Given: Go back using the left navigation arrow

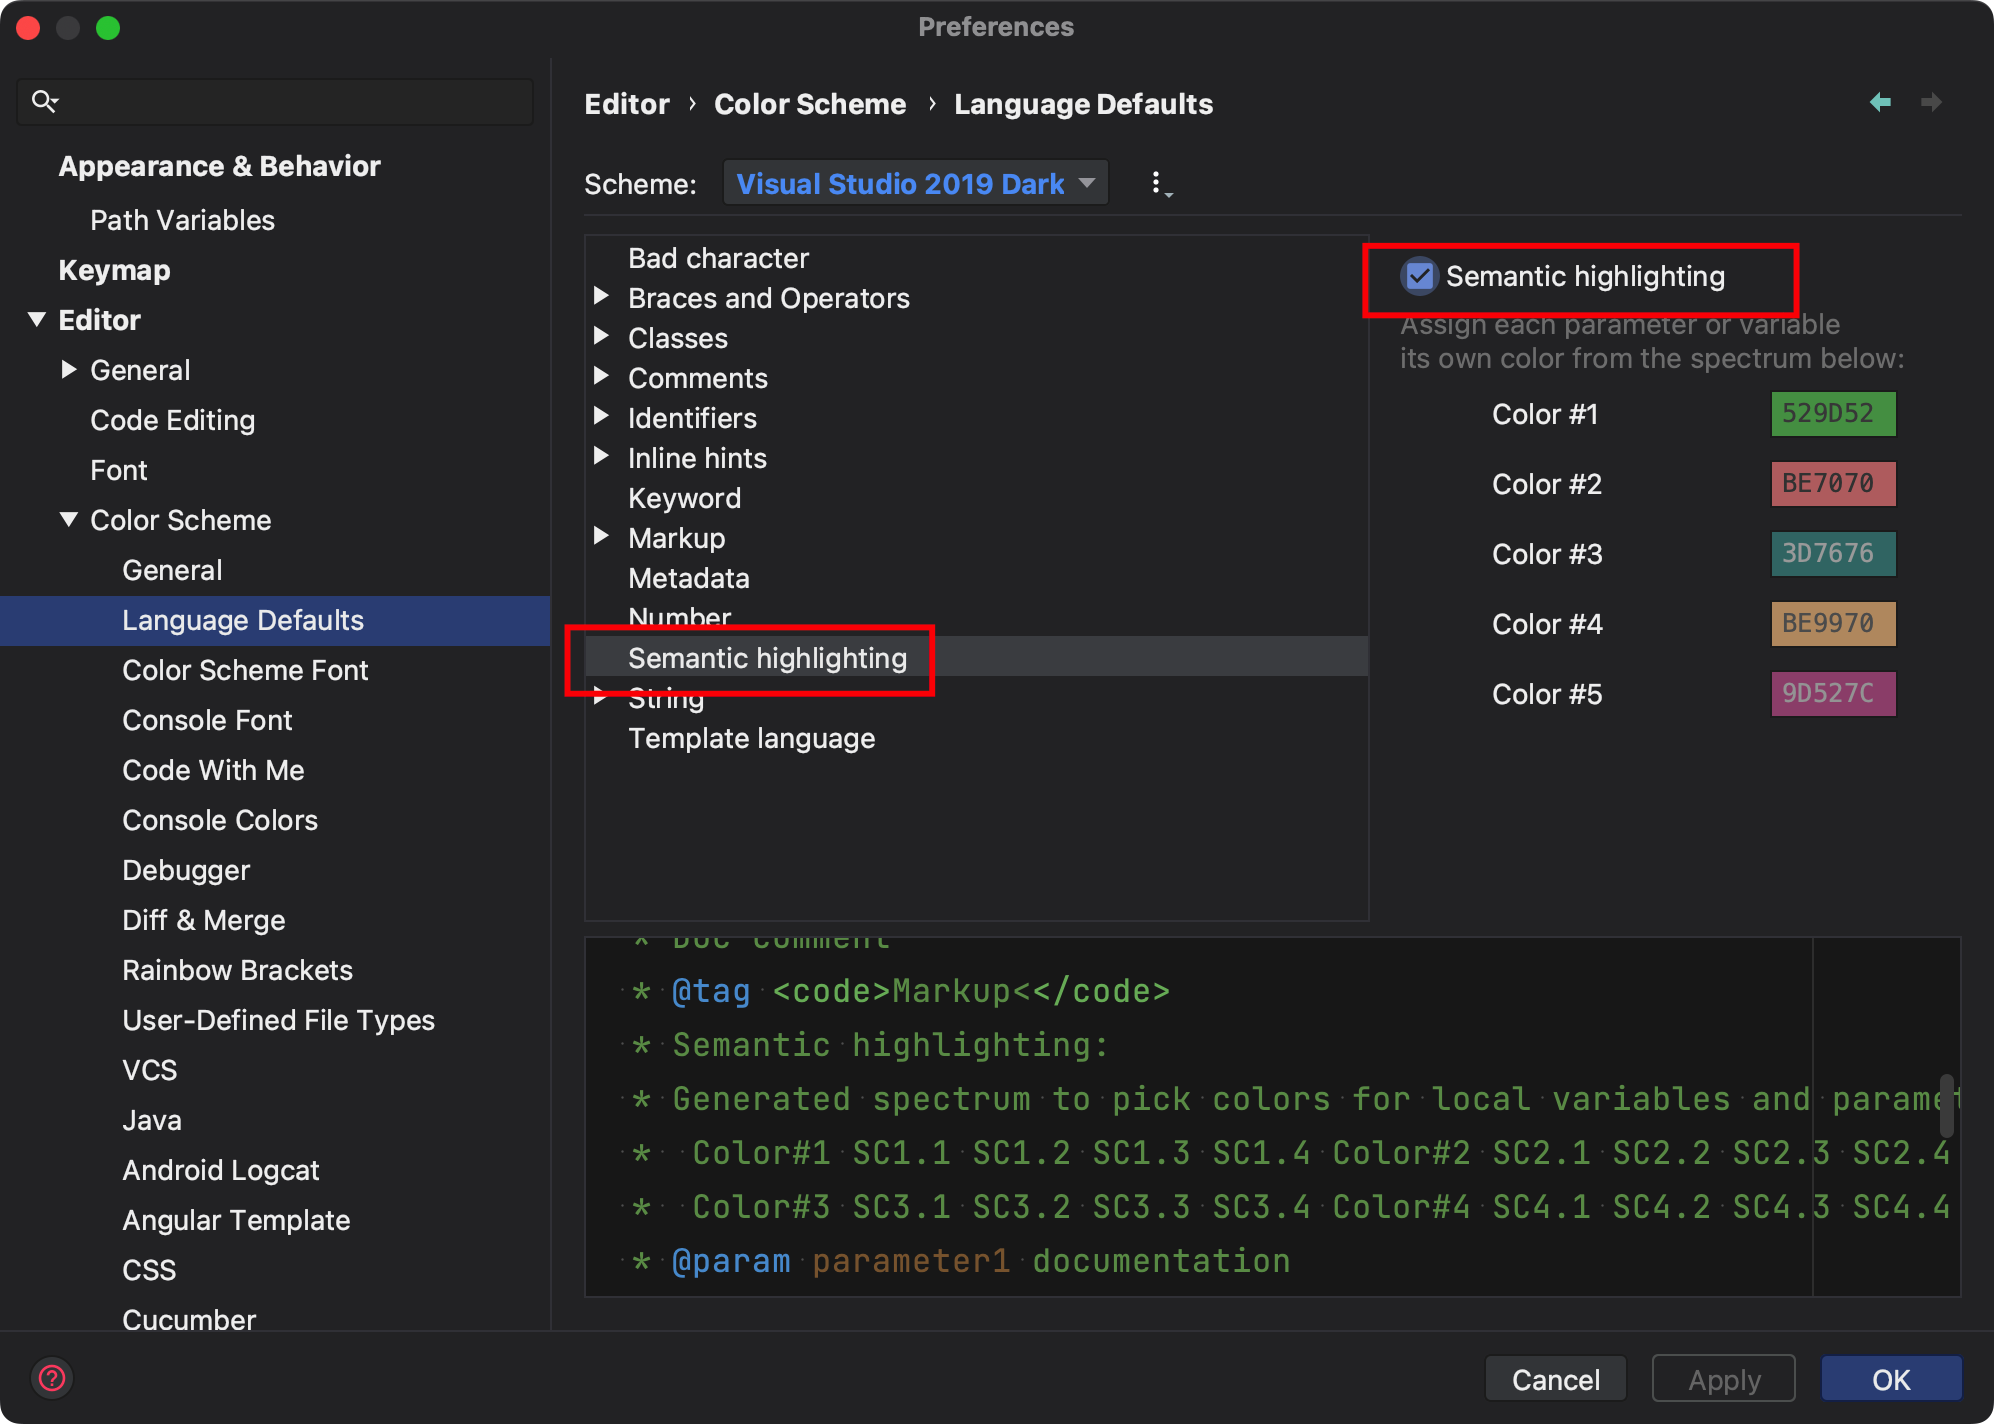Looking at the screenshot, I should [1880, 102].
